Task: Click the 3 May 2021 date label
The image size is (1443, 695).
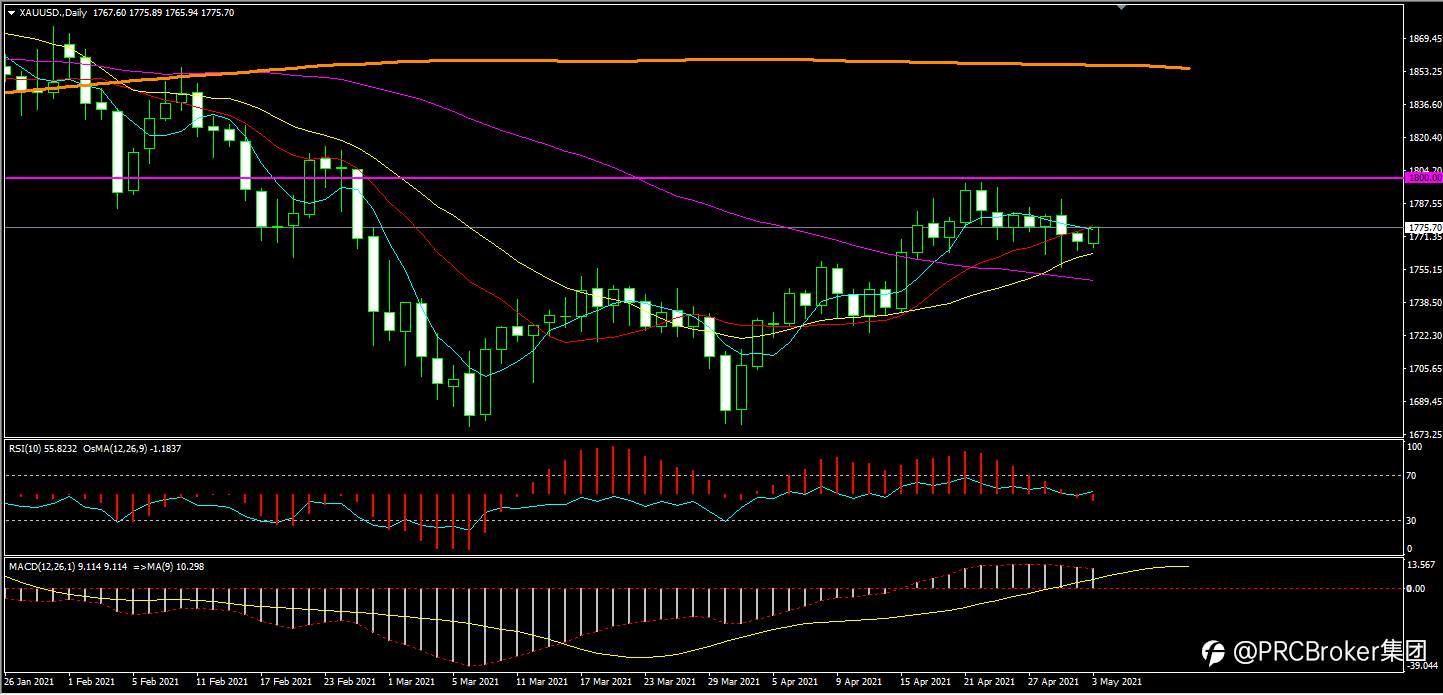Action: tap(1115, 681)
